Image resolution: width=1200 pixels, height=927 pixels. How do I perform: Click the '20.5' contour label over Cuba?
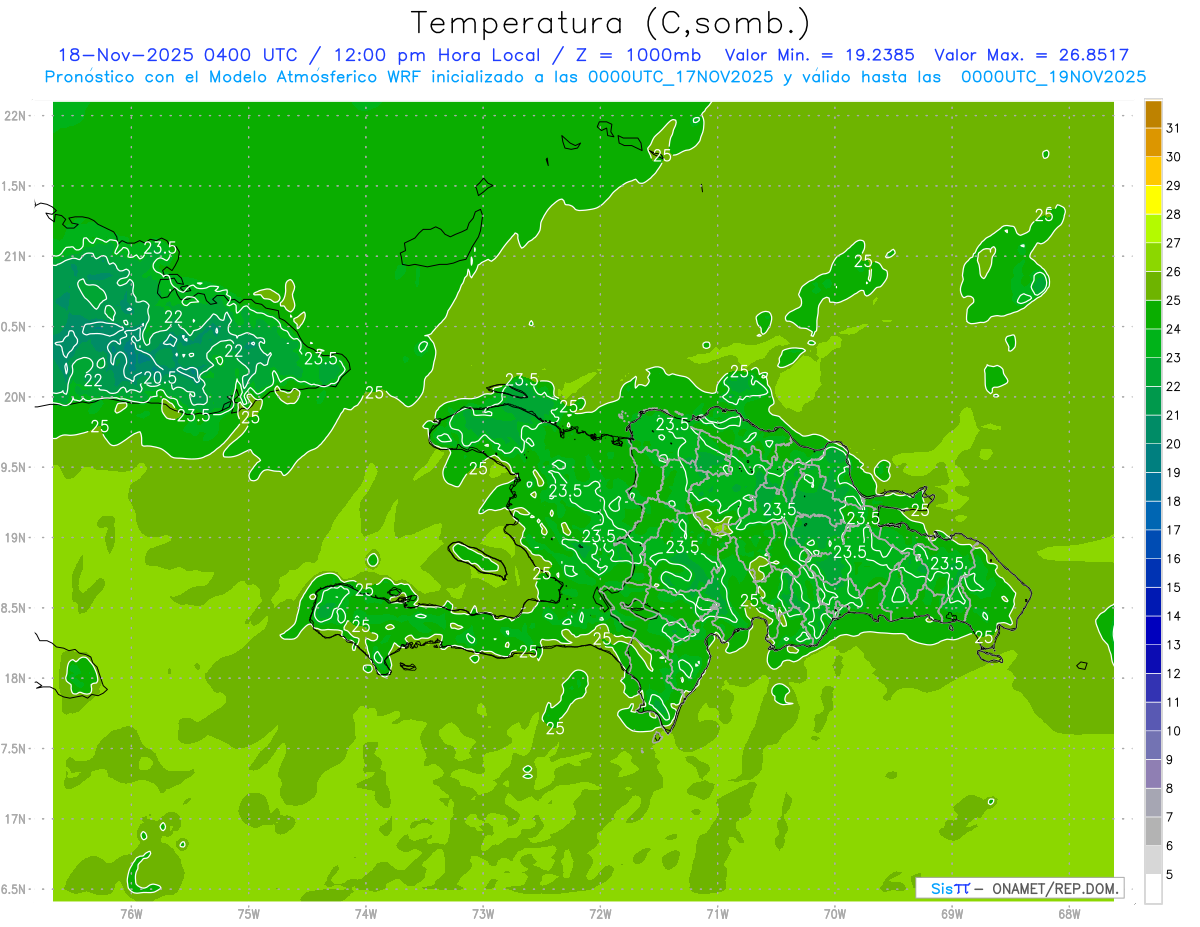[160, 378]
